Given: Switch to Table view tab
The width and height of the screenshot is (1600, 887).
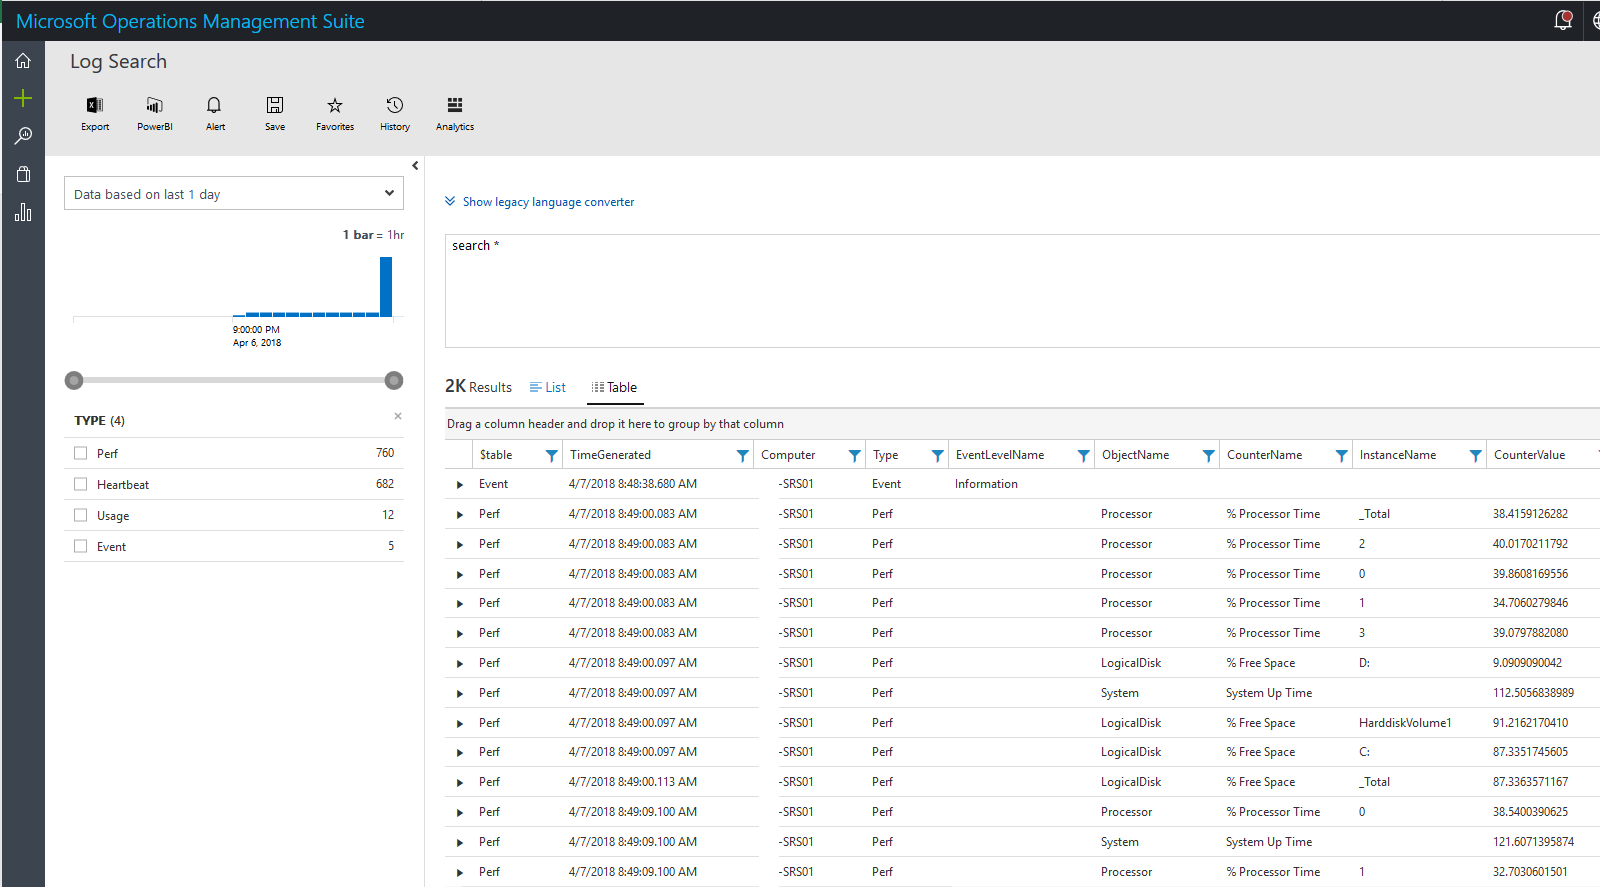Looking at the screenshot, I should pos(614,387).
